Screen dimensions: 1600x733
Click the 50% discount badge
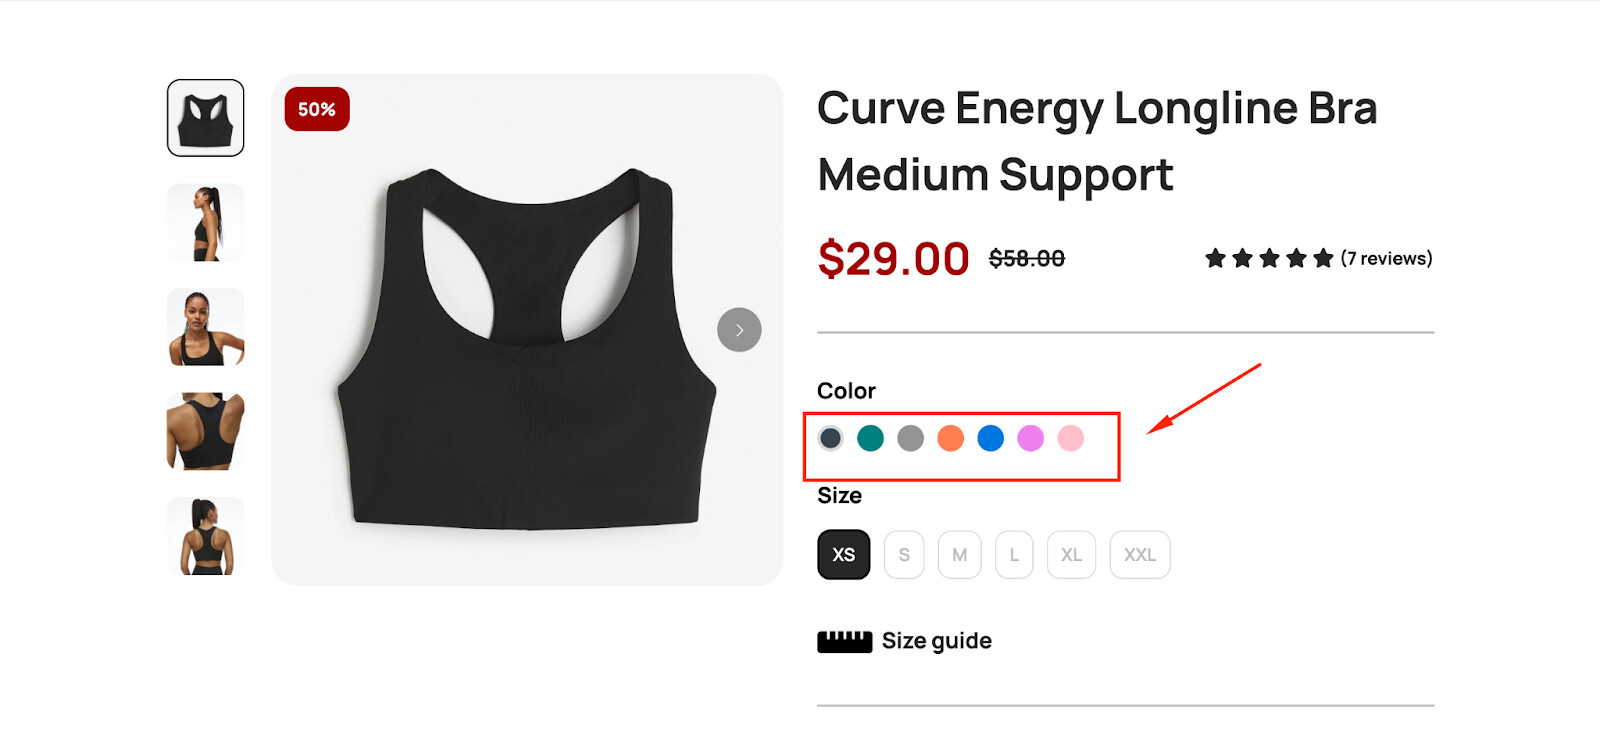(x=317, y=109)
